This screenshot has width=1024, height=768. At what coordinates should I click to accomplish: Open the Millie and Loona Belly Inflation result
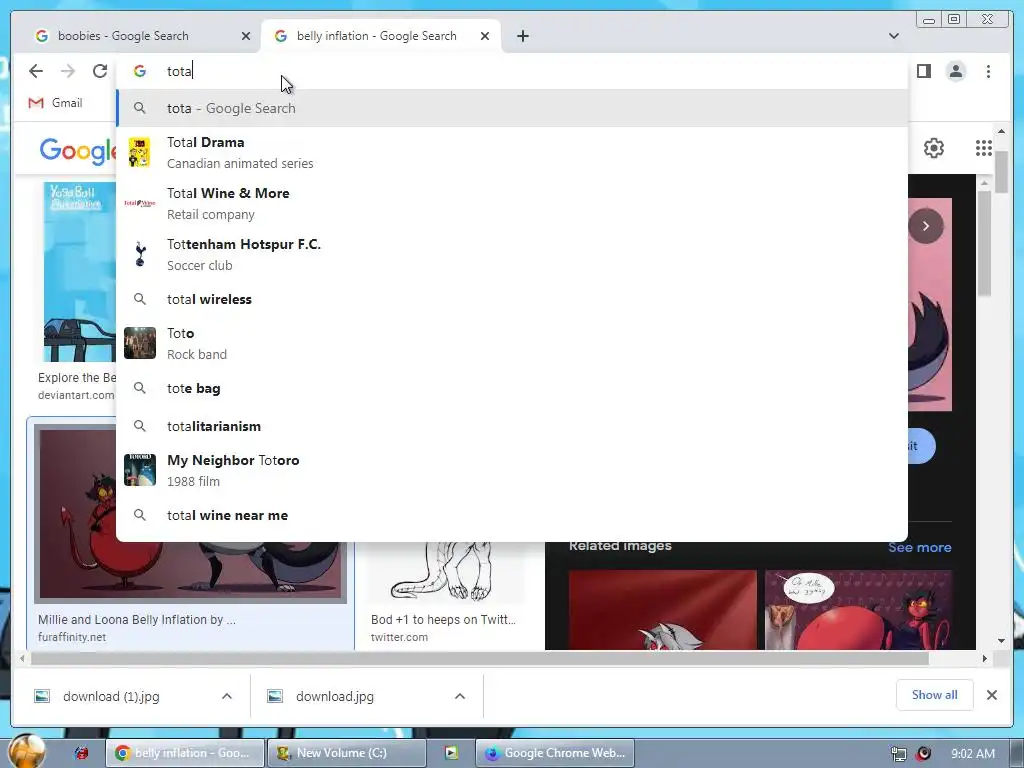click(x=191, y=534)
